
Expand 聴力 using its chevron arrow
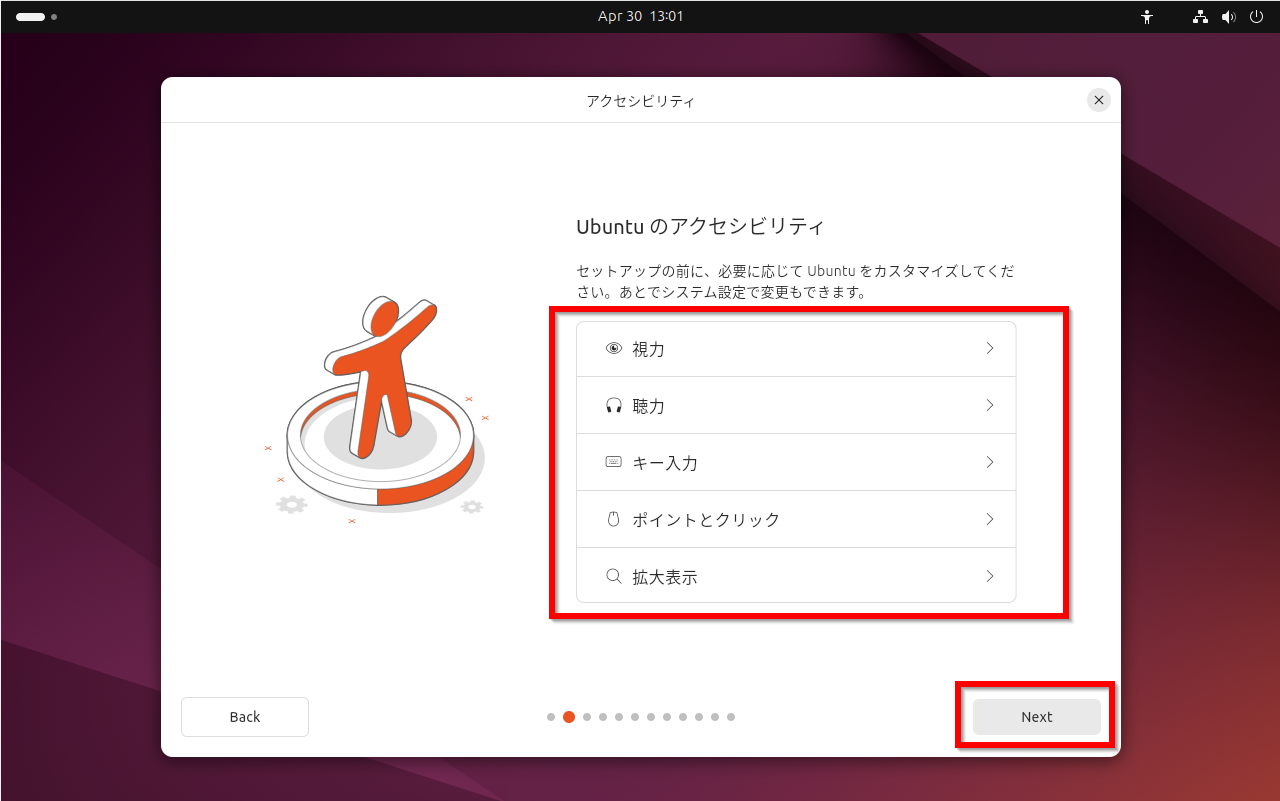point(990,406)
